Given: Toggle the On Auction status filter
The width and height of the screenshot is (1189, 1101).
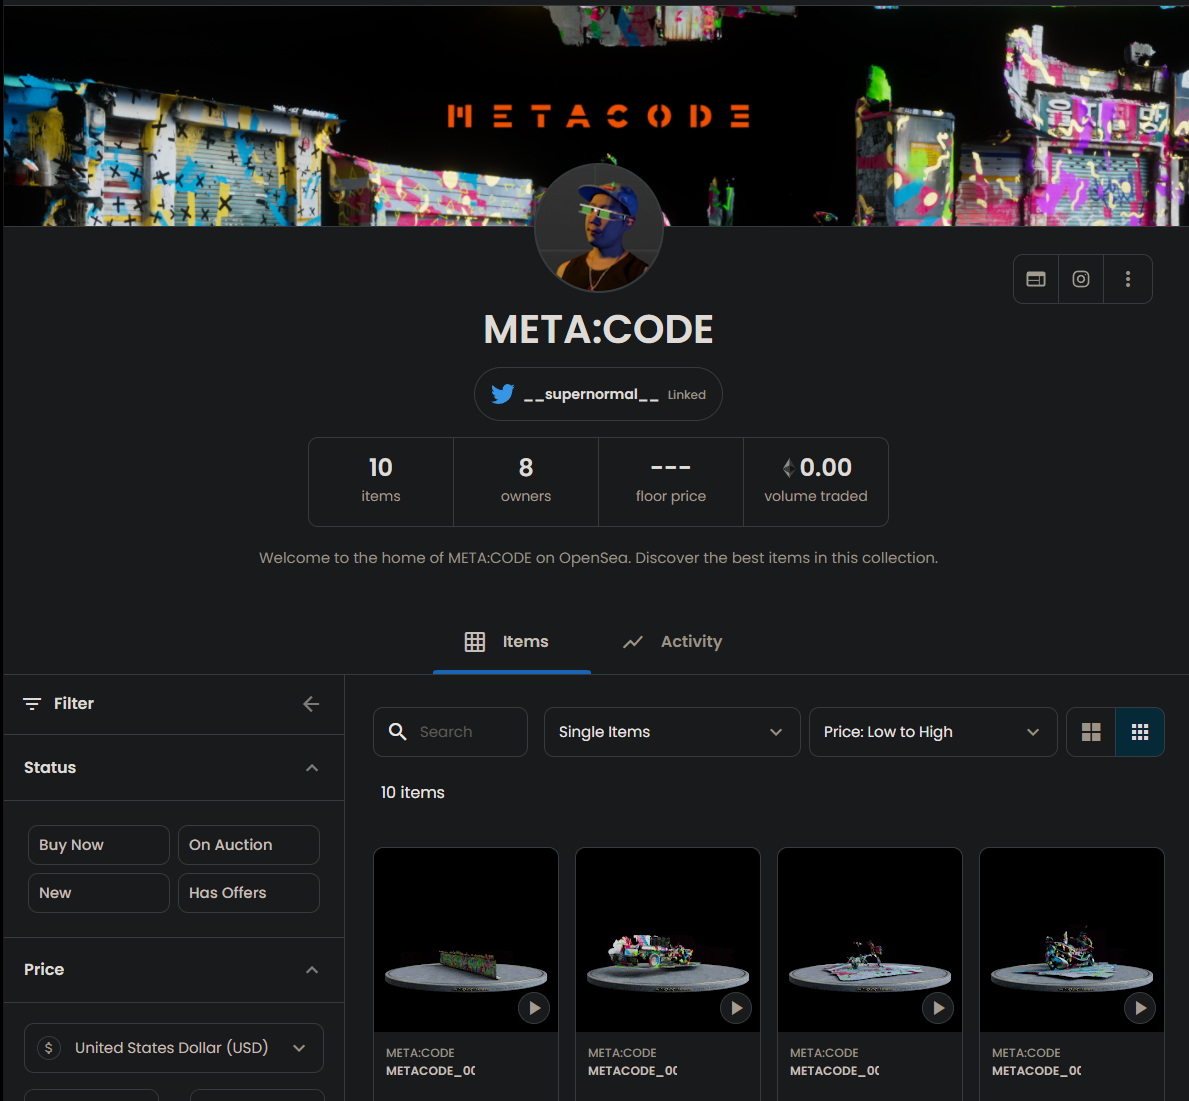Looking at the screenshot, I should [249, 845].
